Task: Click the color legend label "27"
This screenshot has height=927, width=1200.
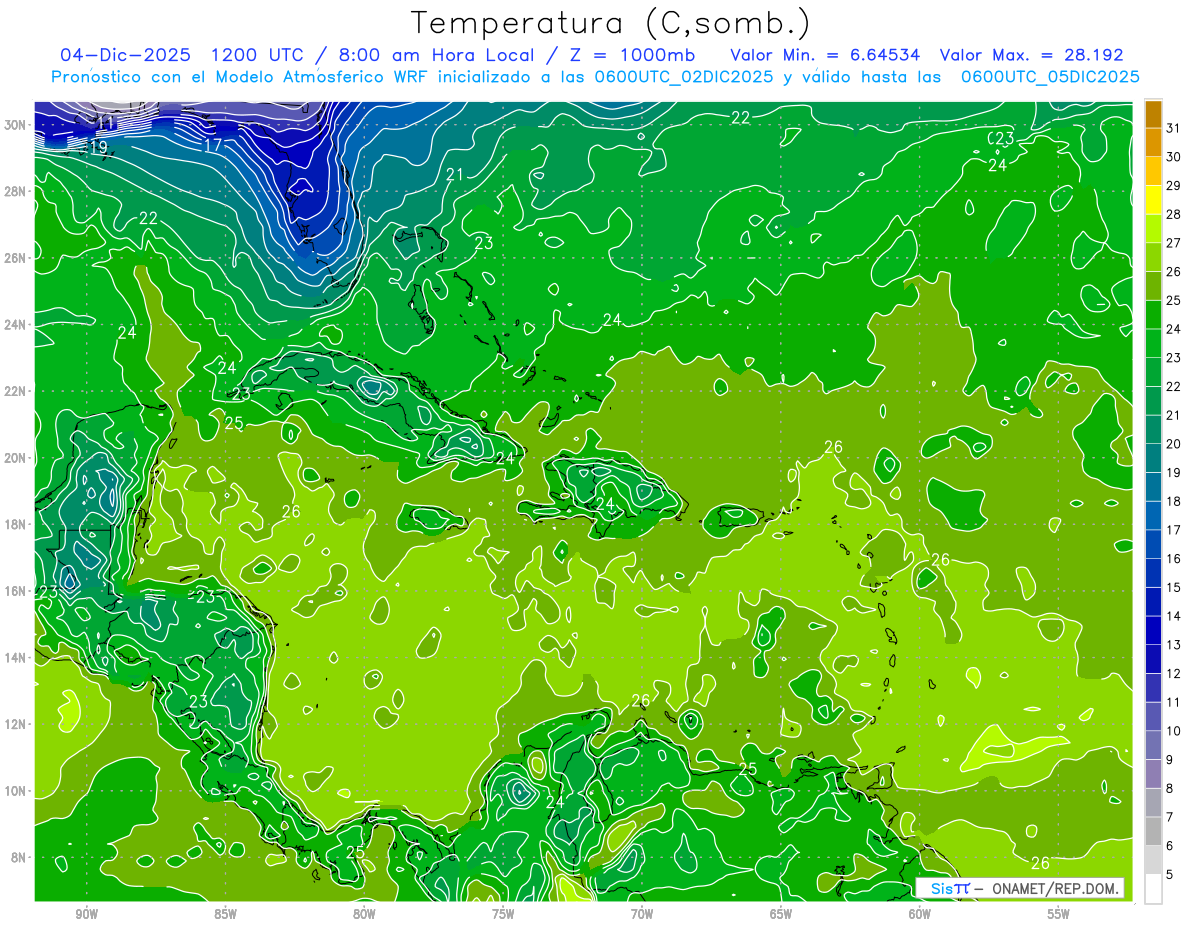Action: coord(1174,243)
